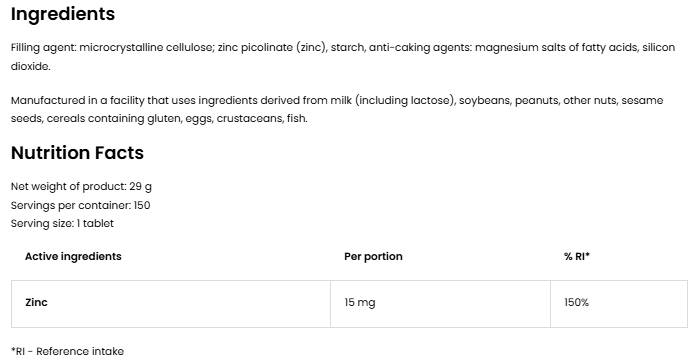This screenshot has width=697, height=364.
Task: Select the 150% table cell
Action: click(619, 304)
